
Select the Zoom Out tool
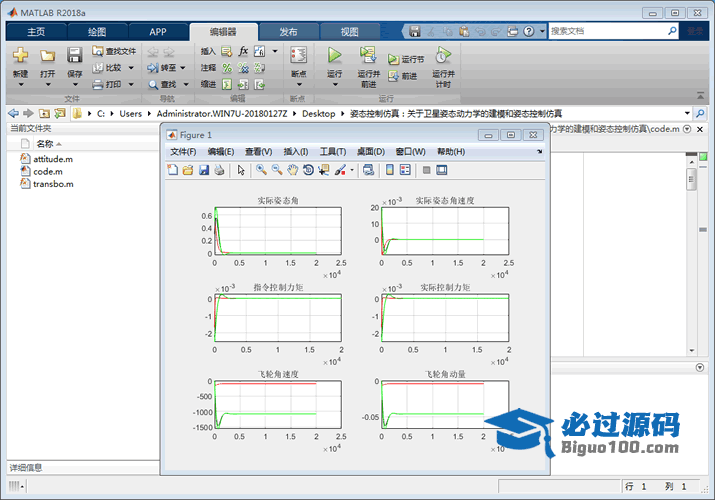[277, 170]
